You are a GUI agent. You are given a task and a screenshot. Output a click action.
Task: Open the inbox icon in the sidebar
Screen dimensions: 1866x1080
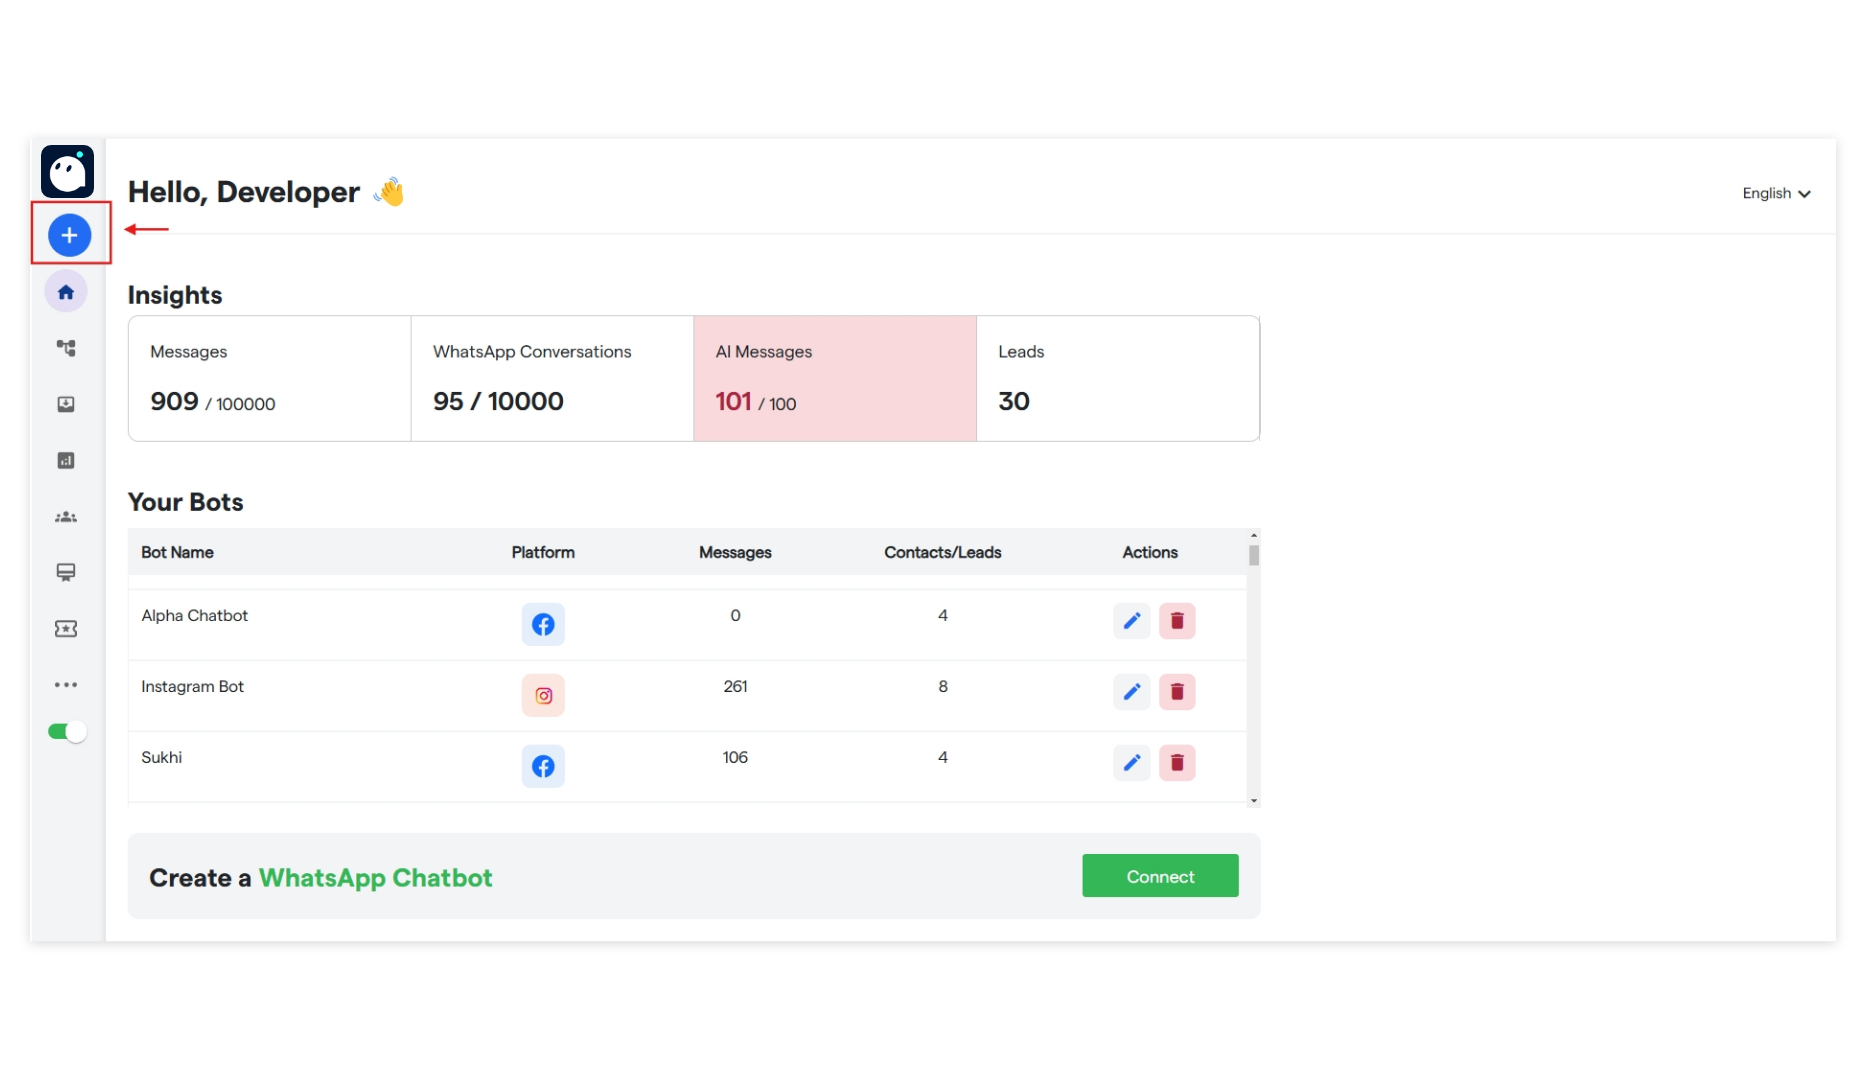pos(66,404)
